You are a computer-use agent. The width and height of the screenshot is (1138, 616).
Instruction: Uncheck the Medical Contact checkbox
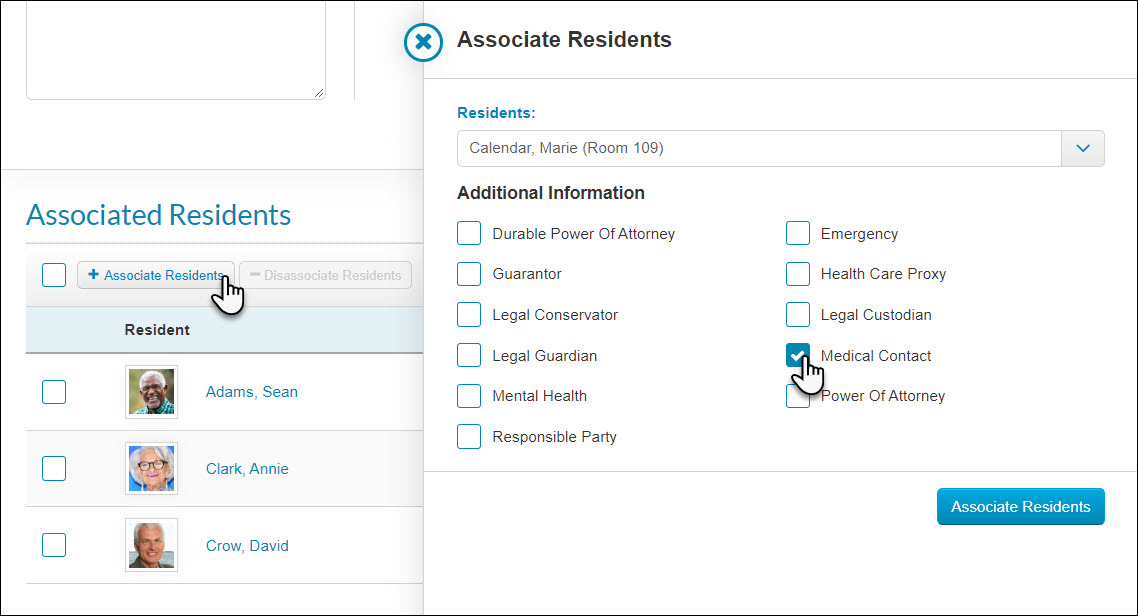[x=798, y=356]
